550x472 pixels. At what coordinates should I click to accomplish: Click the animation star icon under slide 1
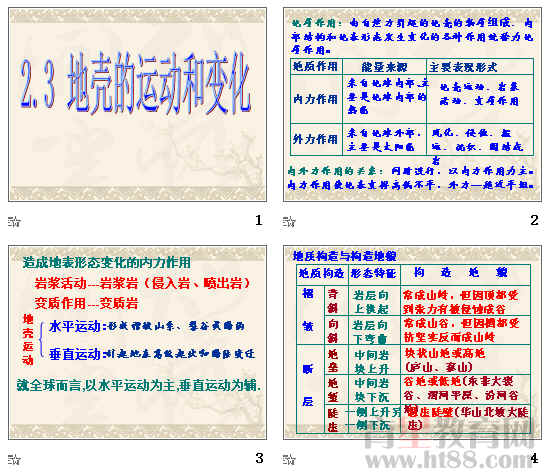pyautogui.click(x=14, y=222)
